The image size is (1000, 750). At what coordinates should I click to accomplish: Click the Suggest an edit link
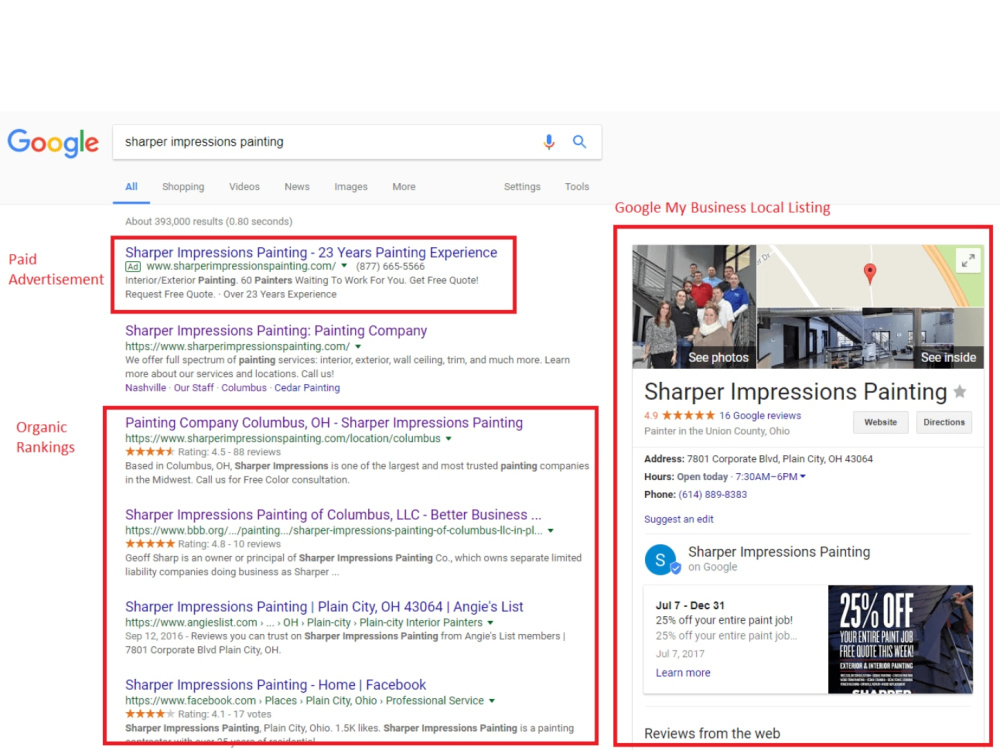point(679,519)
